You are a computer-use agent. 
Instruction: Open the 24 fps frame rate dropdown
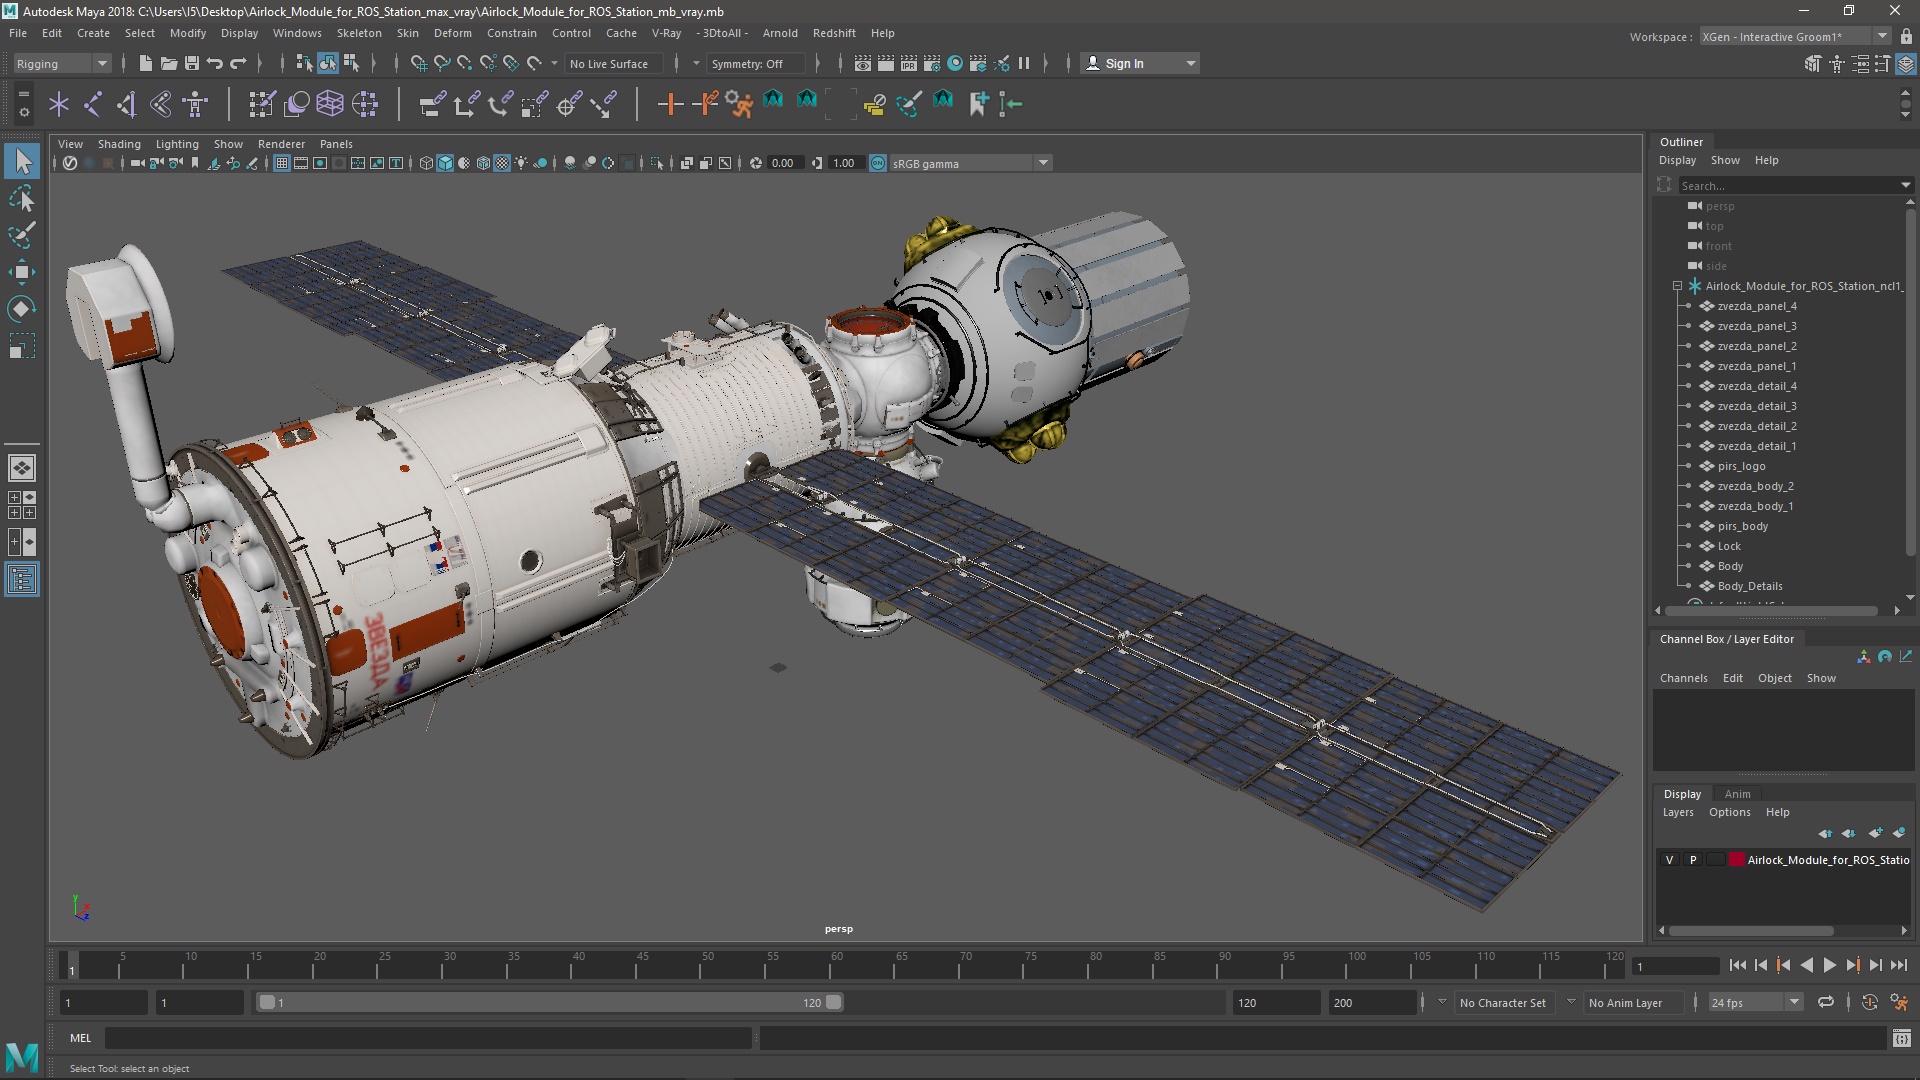pos(1755,1002)
